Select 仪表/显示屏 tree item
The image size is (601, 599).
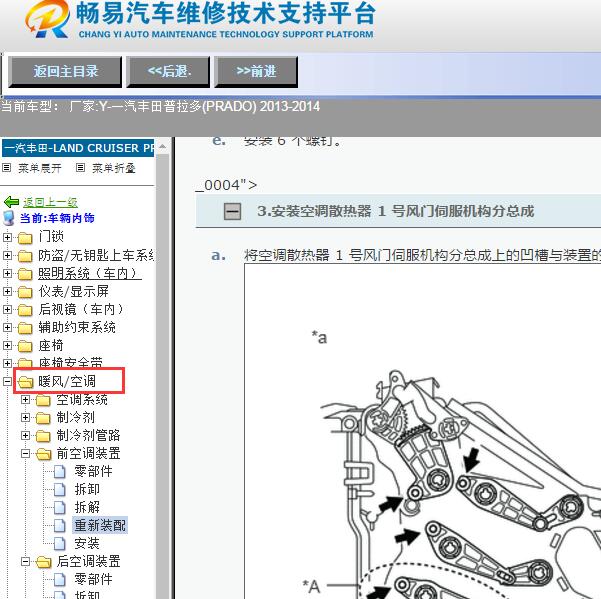click(74, 291)
